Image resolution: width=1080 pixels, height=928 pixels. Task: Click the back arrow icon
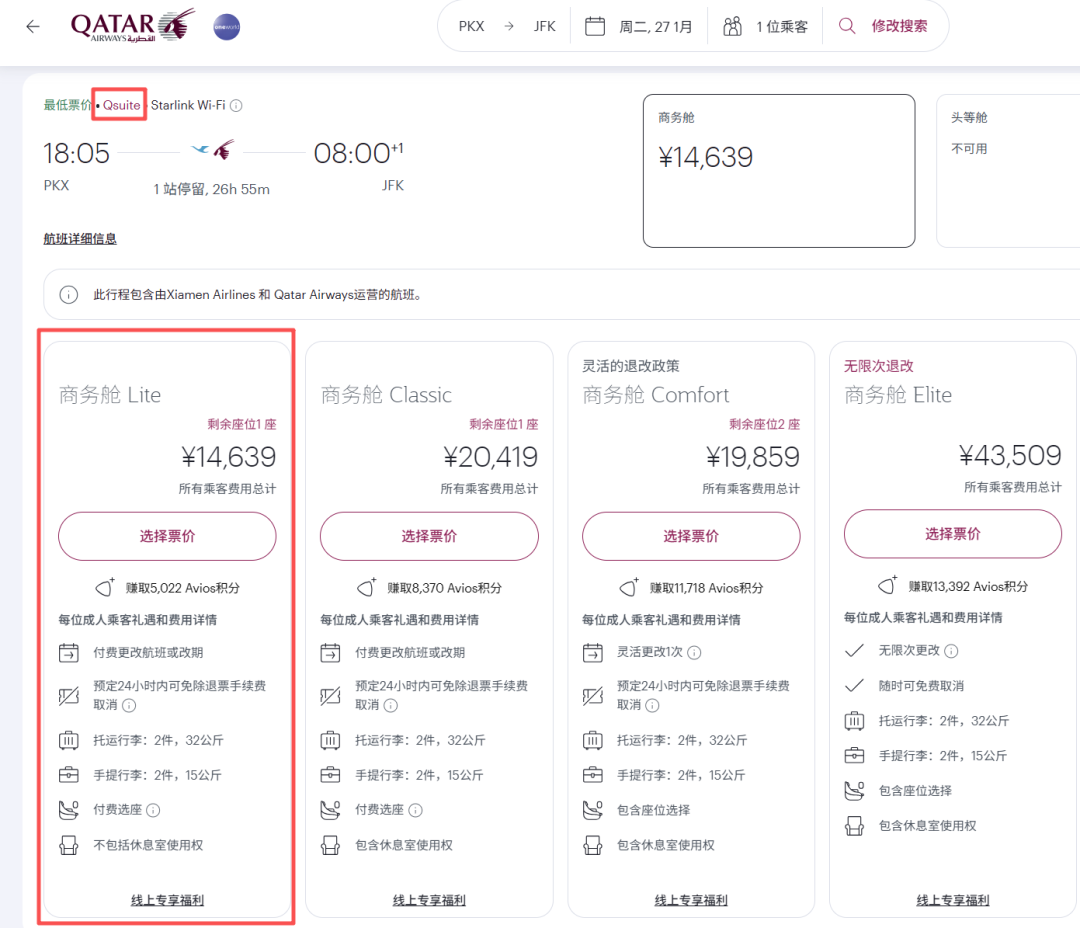(x=33, y=27)
